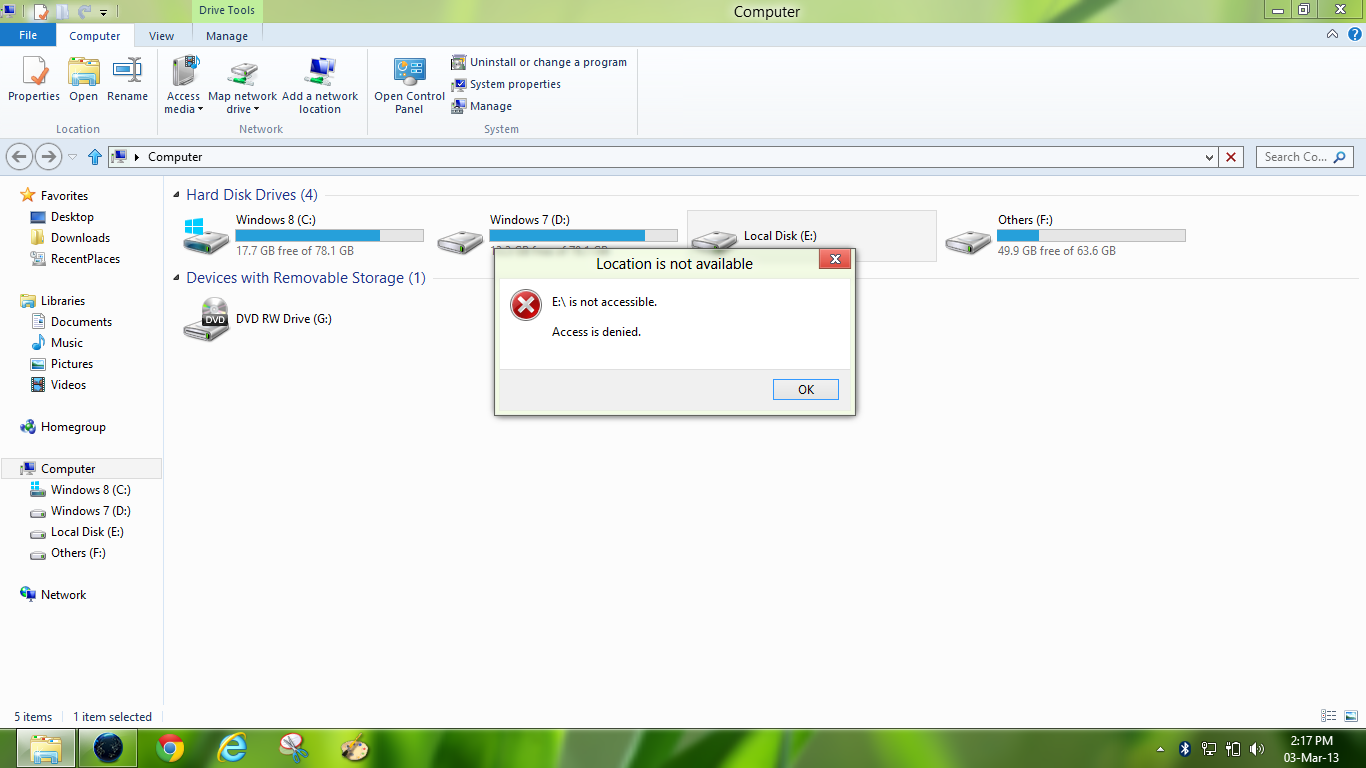Select Libraries in the navigation pane

point(63,301)
